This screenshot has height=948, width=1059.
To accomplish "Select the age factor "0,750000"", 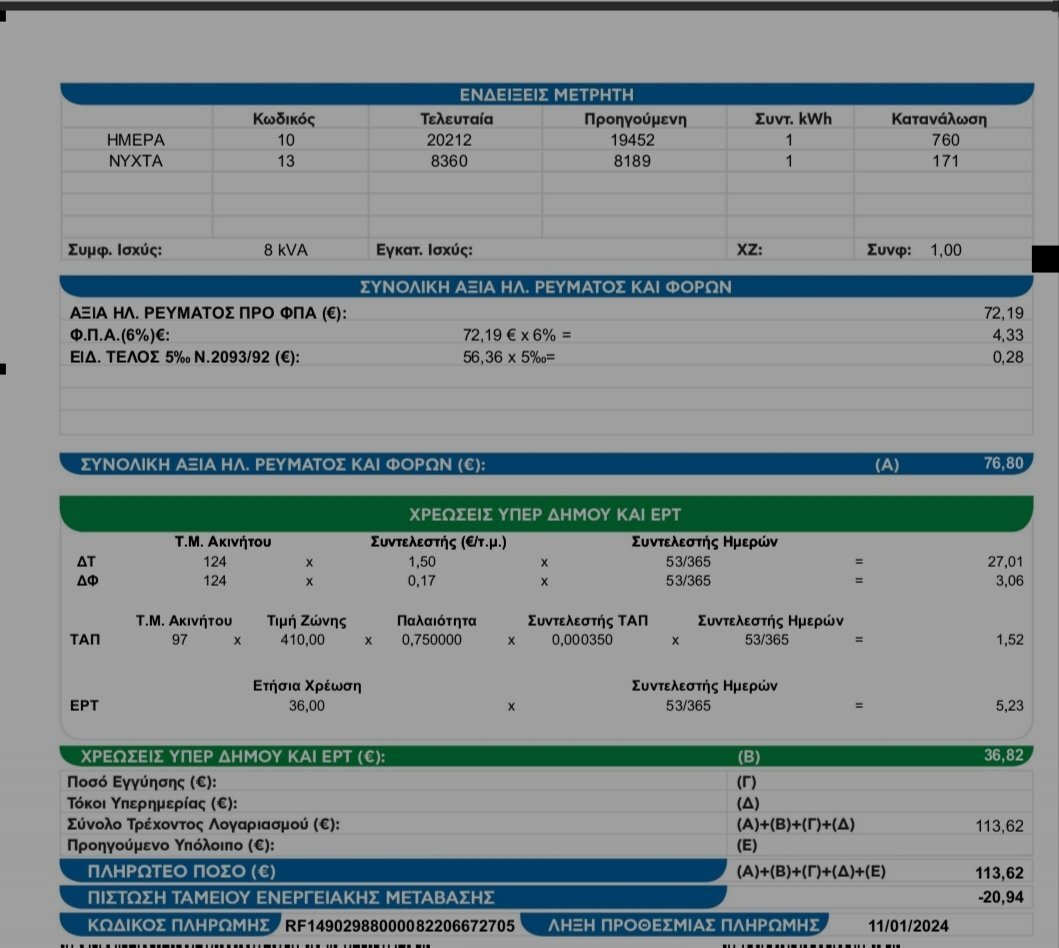I will click(432, 639).
